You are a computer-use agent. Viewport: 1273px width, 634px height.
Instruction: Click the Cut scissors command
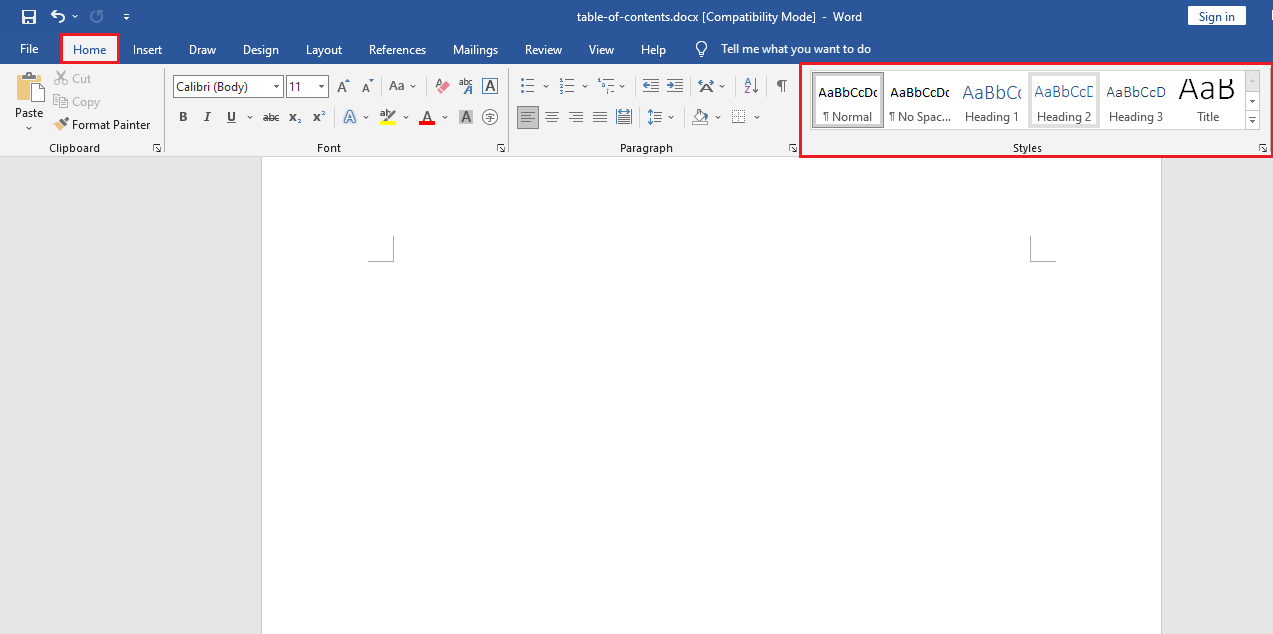click(x=72, y=79)
